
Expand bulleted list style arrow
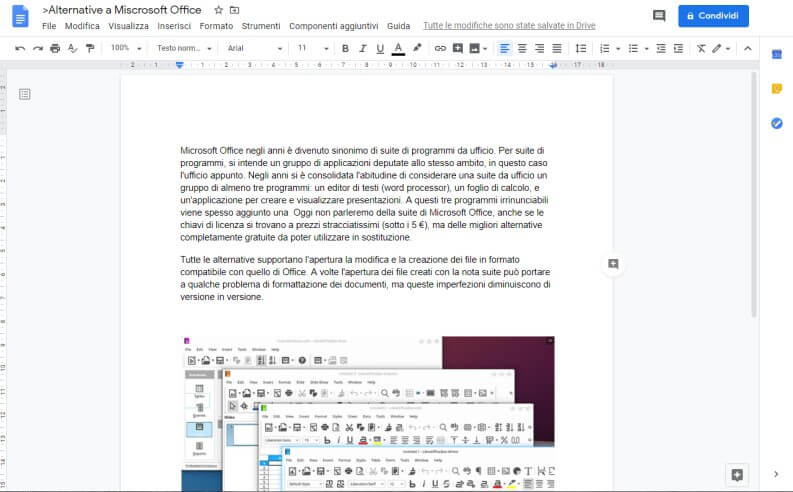pos(646,49)
